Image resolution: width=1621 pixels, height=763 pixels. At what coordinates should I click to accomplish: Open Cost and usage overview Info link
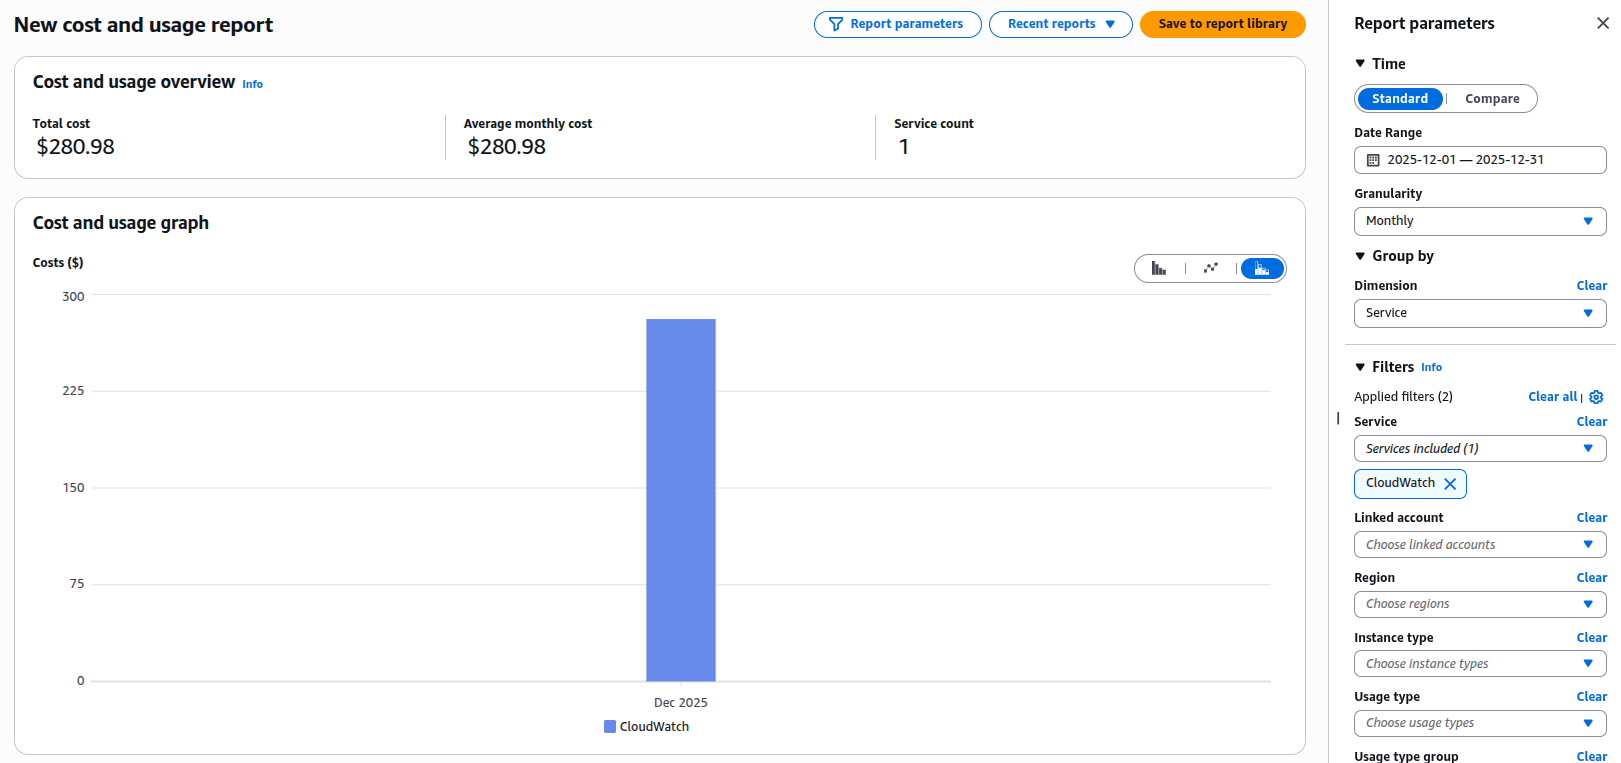[x=253, y=85]
